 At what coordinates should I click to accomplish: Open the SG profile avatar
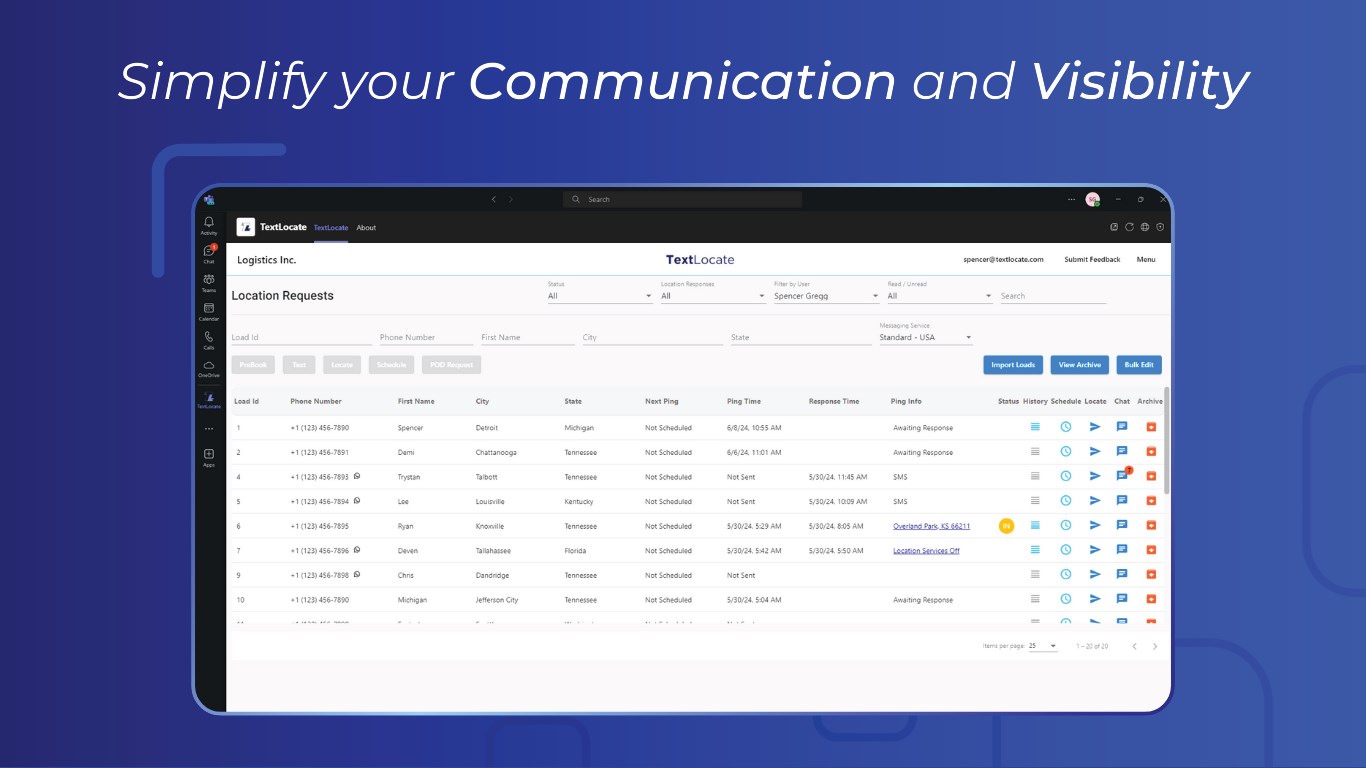tap(1092, 199)
